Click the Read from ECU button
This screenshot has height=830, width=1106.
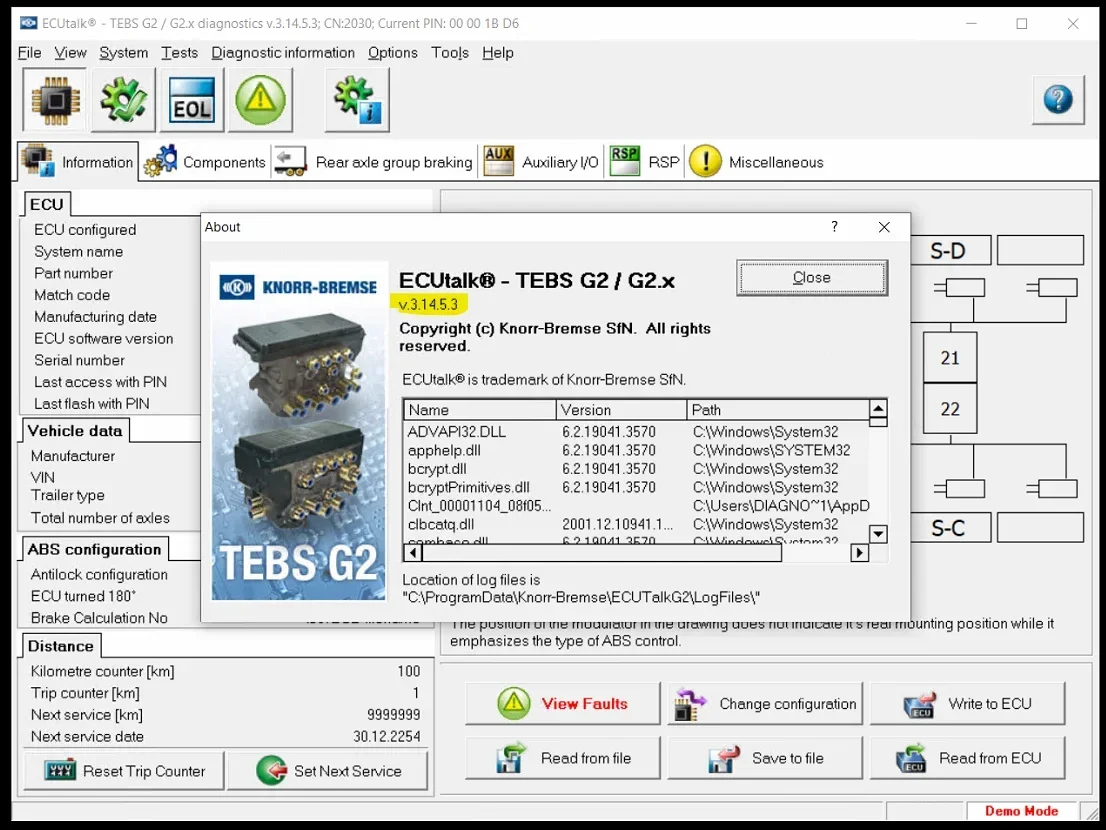[968, 758]
